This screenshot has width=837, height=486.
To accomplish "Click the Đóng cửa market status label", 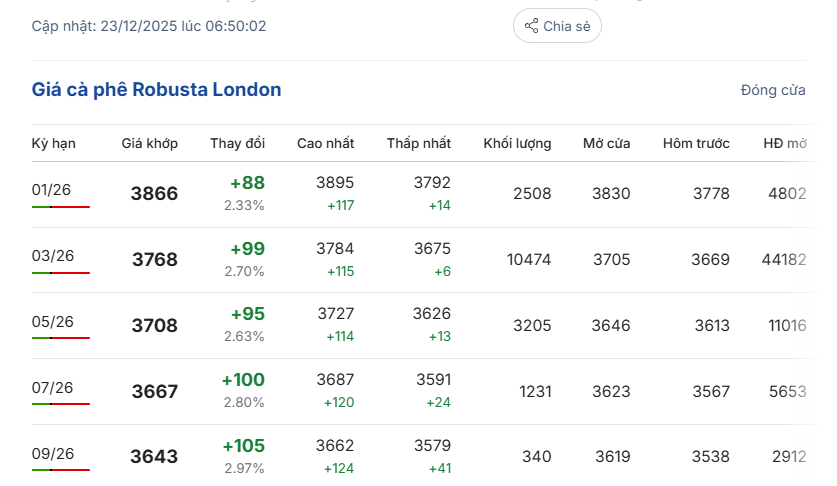I will pos(773,90).
